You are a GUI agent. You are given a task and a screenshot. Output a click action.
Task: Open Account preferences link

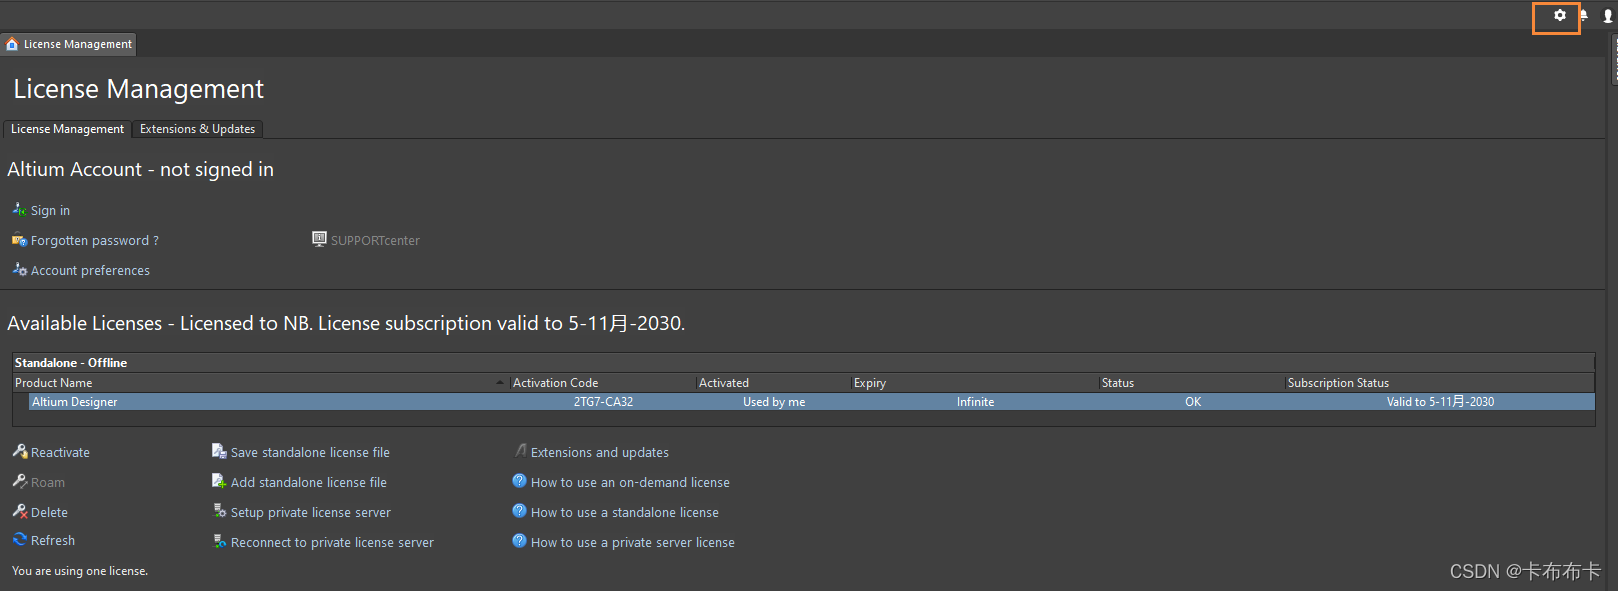coord(90,271)
